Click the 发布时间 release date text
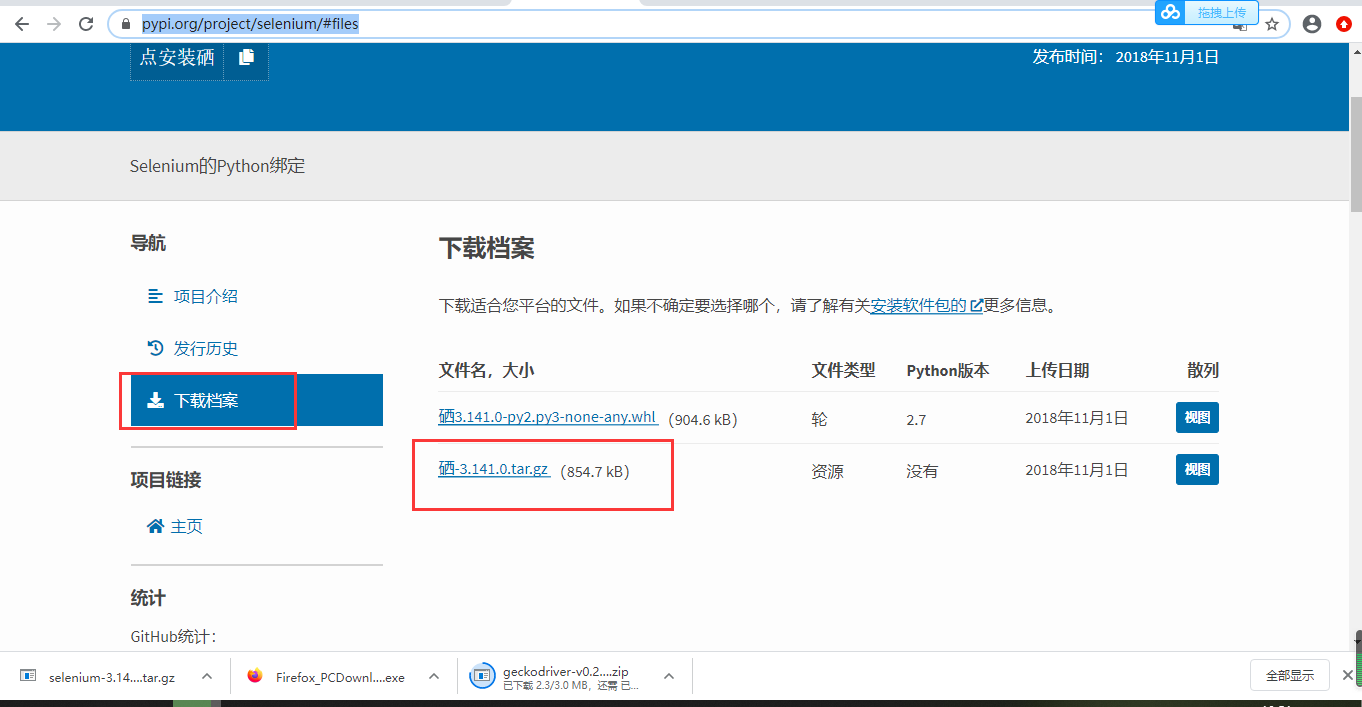1362x707 pixels. (x=1126, y=57)
